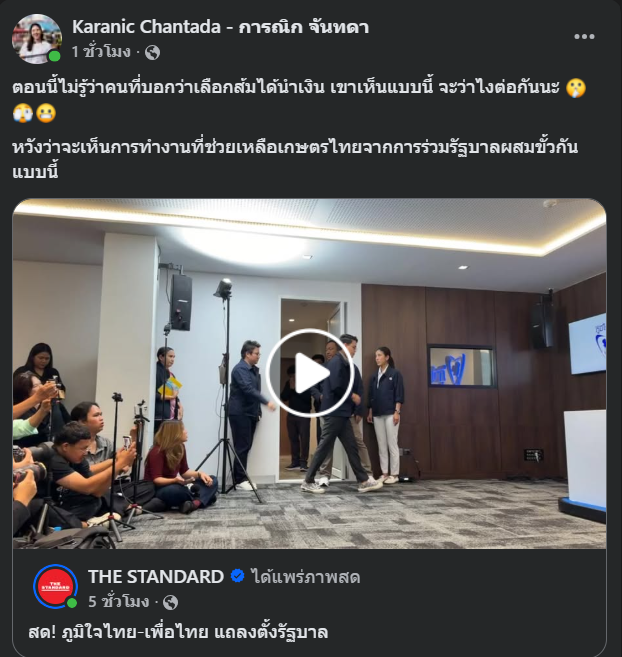This screenshot has width=622, height=657.
Task: Open the shared video thumbnail image
Action: [309, 373]
